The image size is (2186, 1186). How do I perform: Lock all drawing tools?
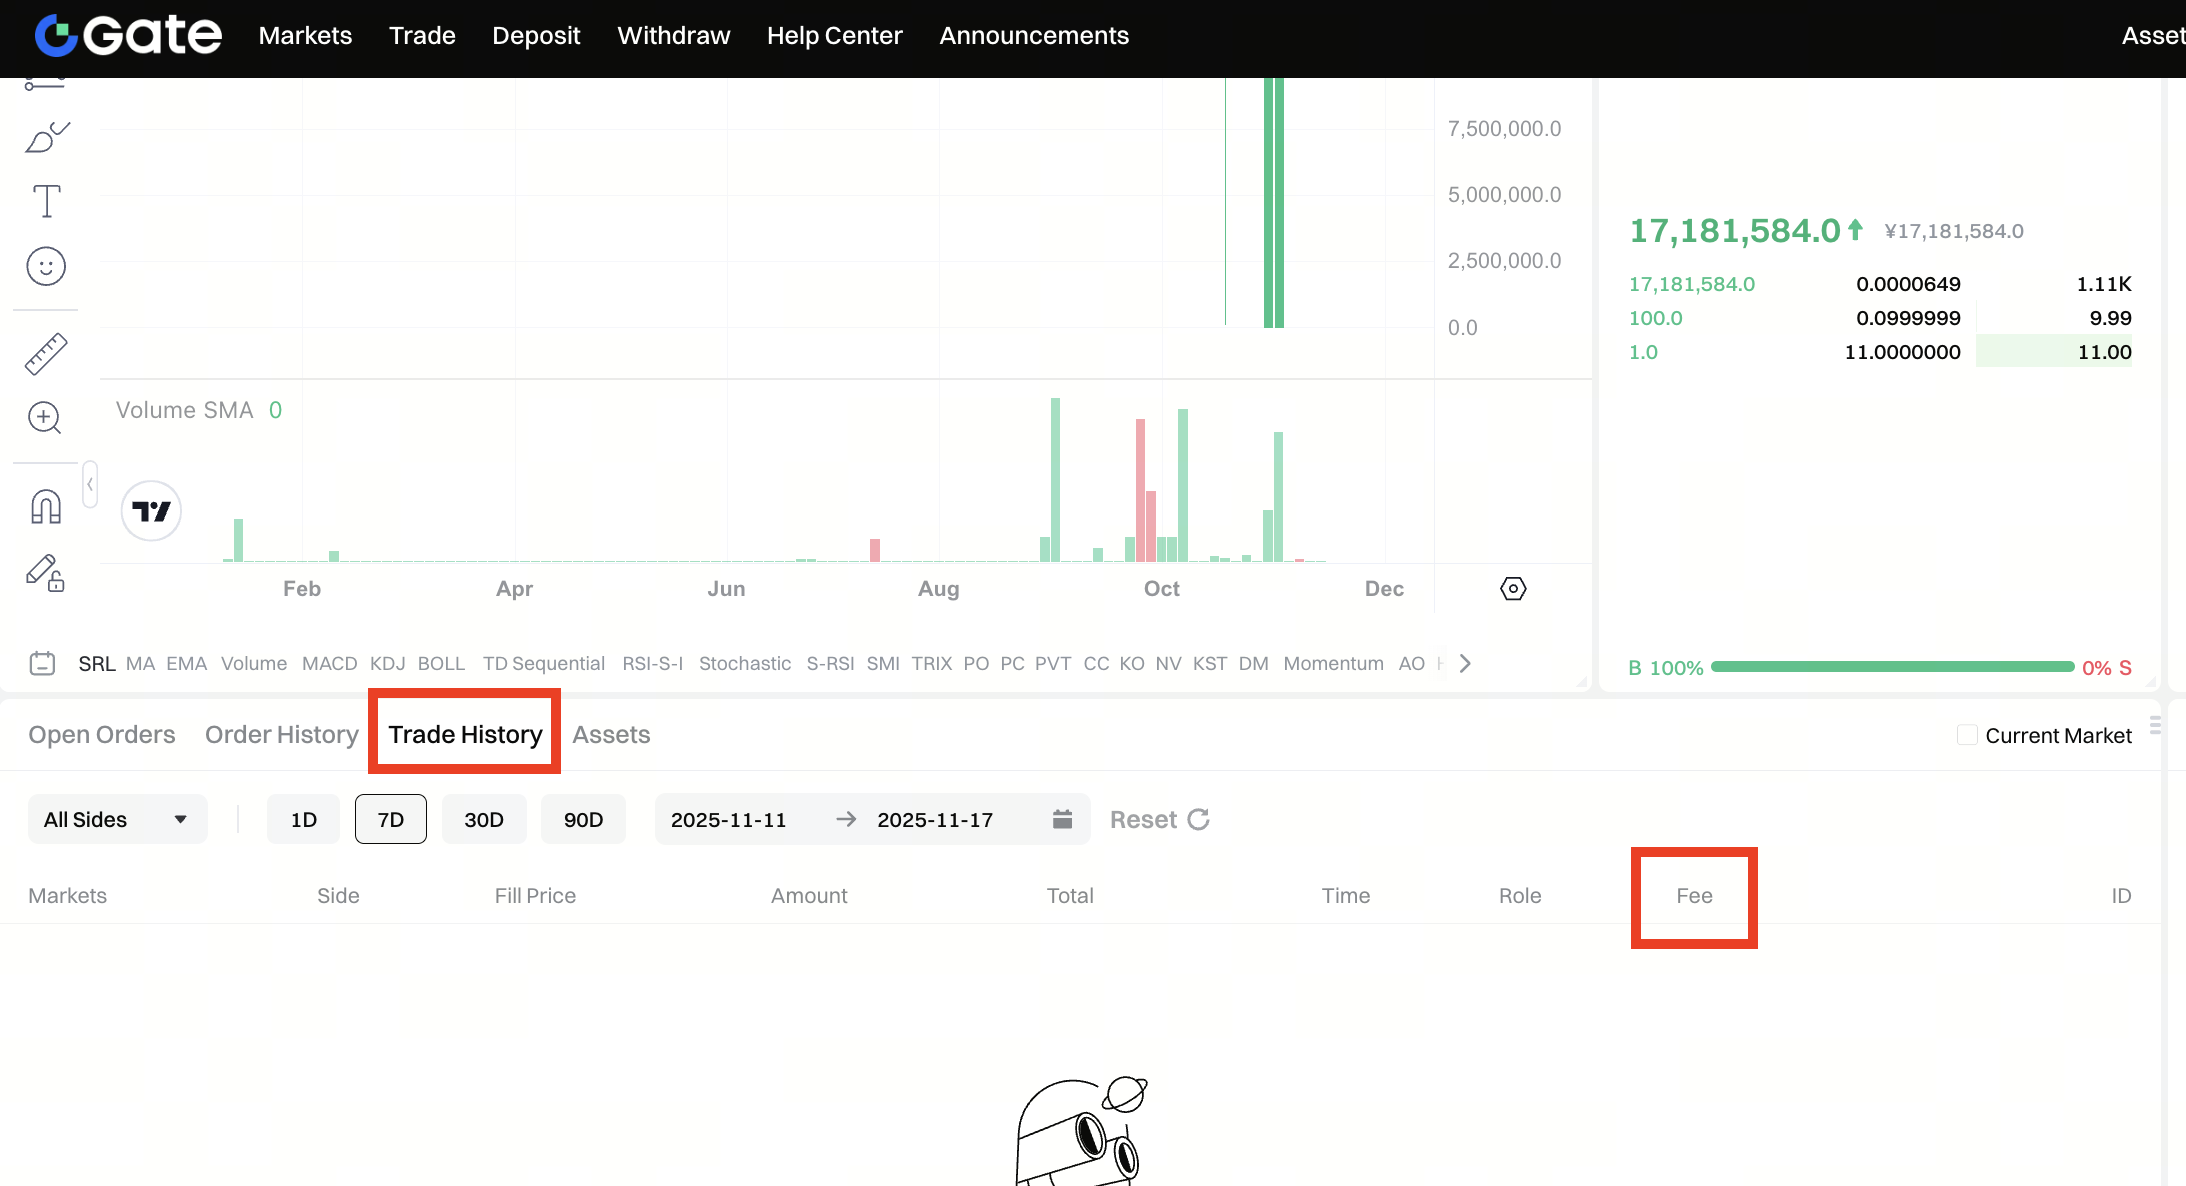[x=46, y=574]
